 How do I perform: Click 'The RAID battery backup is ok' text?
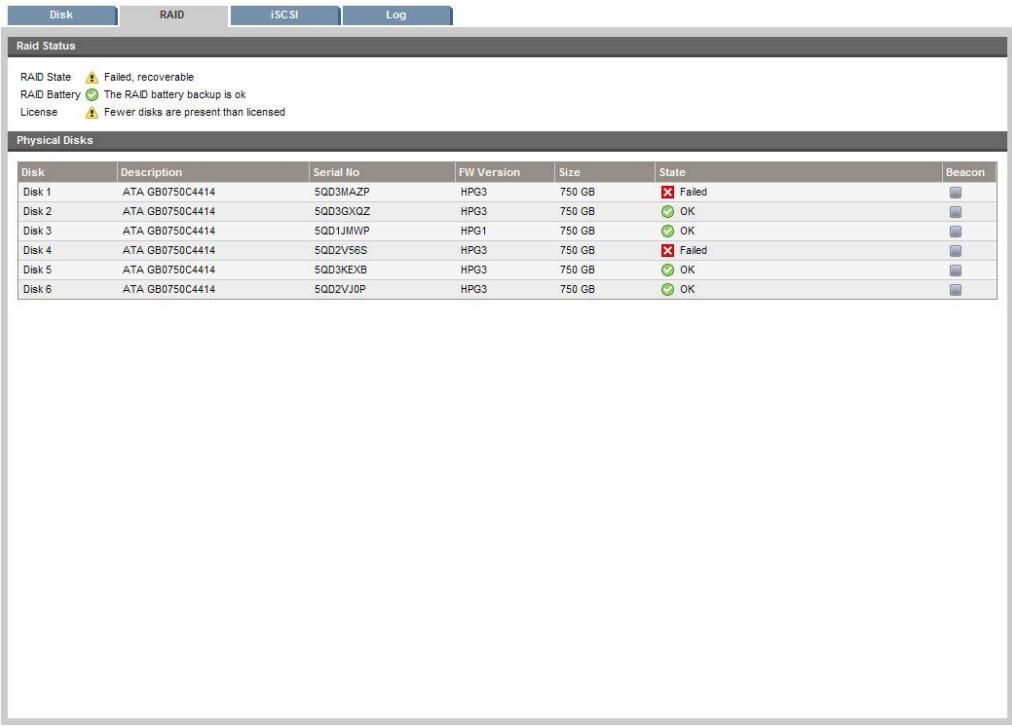click(175, 95)
